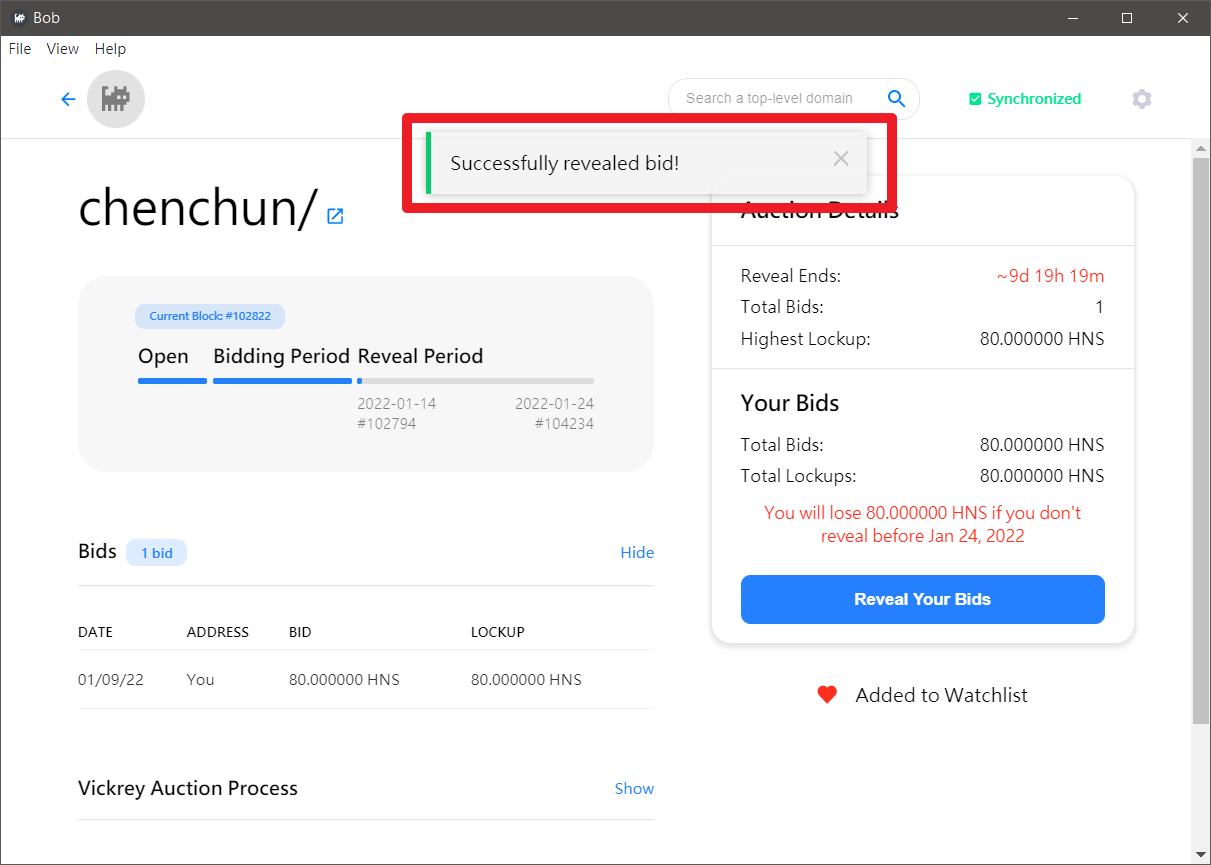
Task: Open the Help menu
Action: point(110,49)
